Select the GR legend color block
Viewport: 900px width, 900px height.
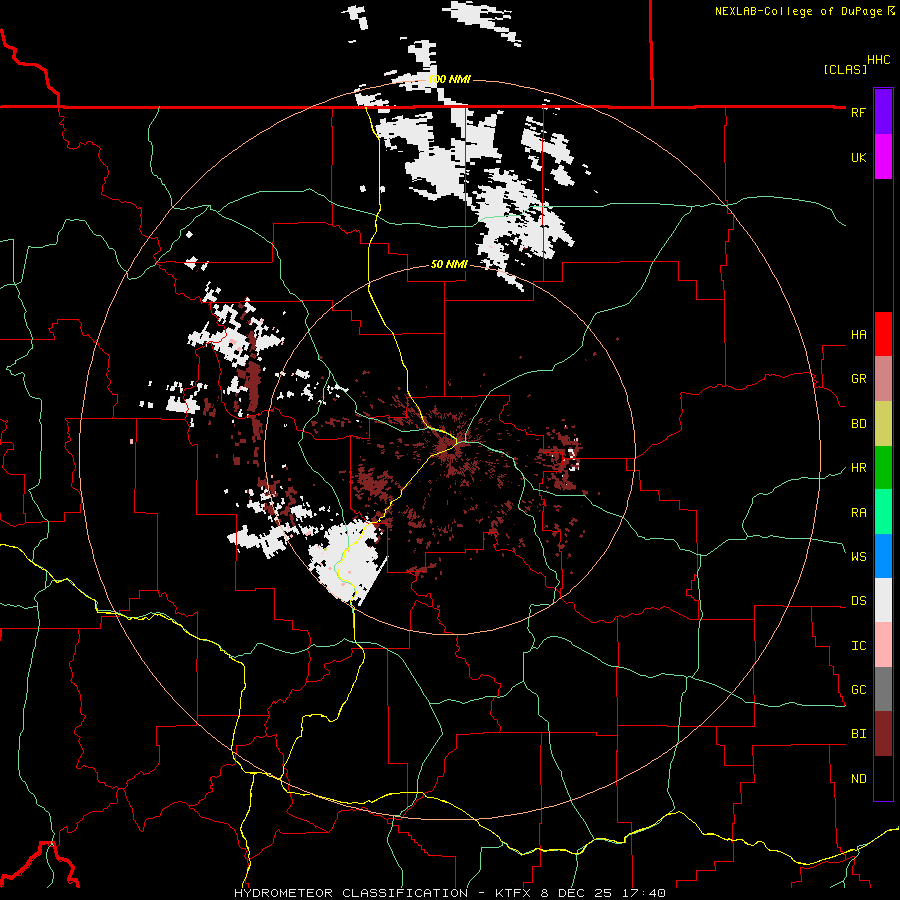[883, 378]
